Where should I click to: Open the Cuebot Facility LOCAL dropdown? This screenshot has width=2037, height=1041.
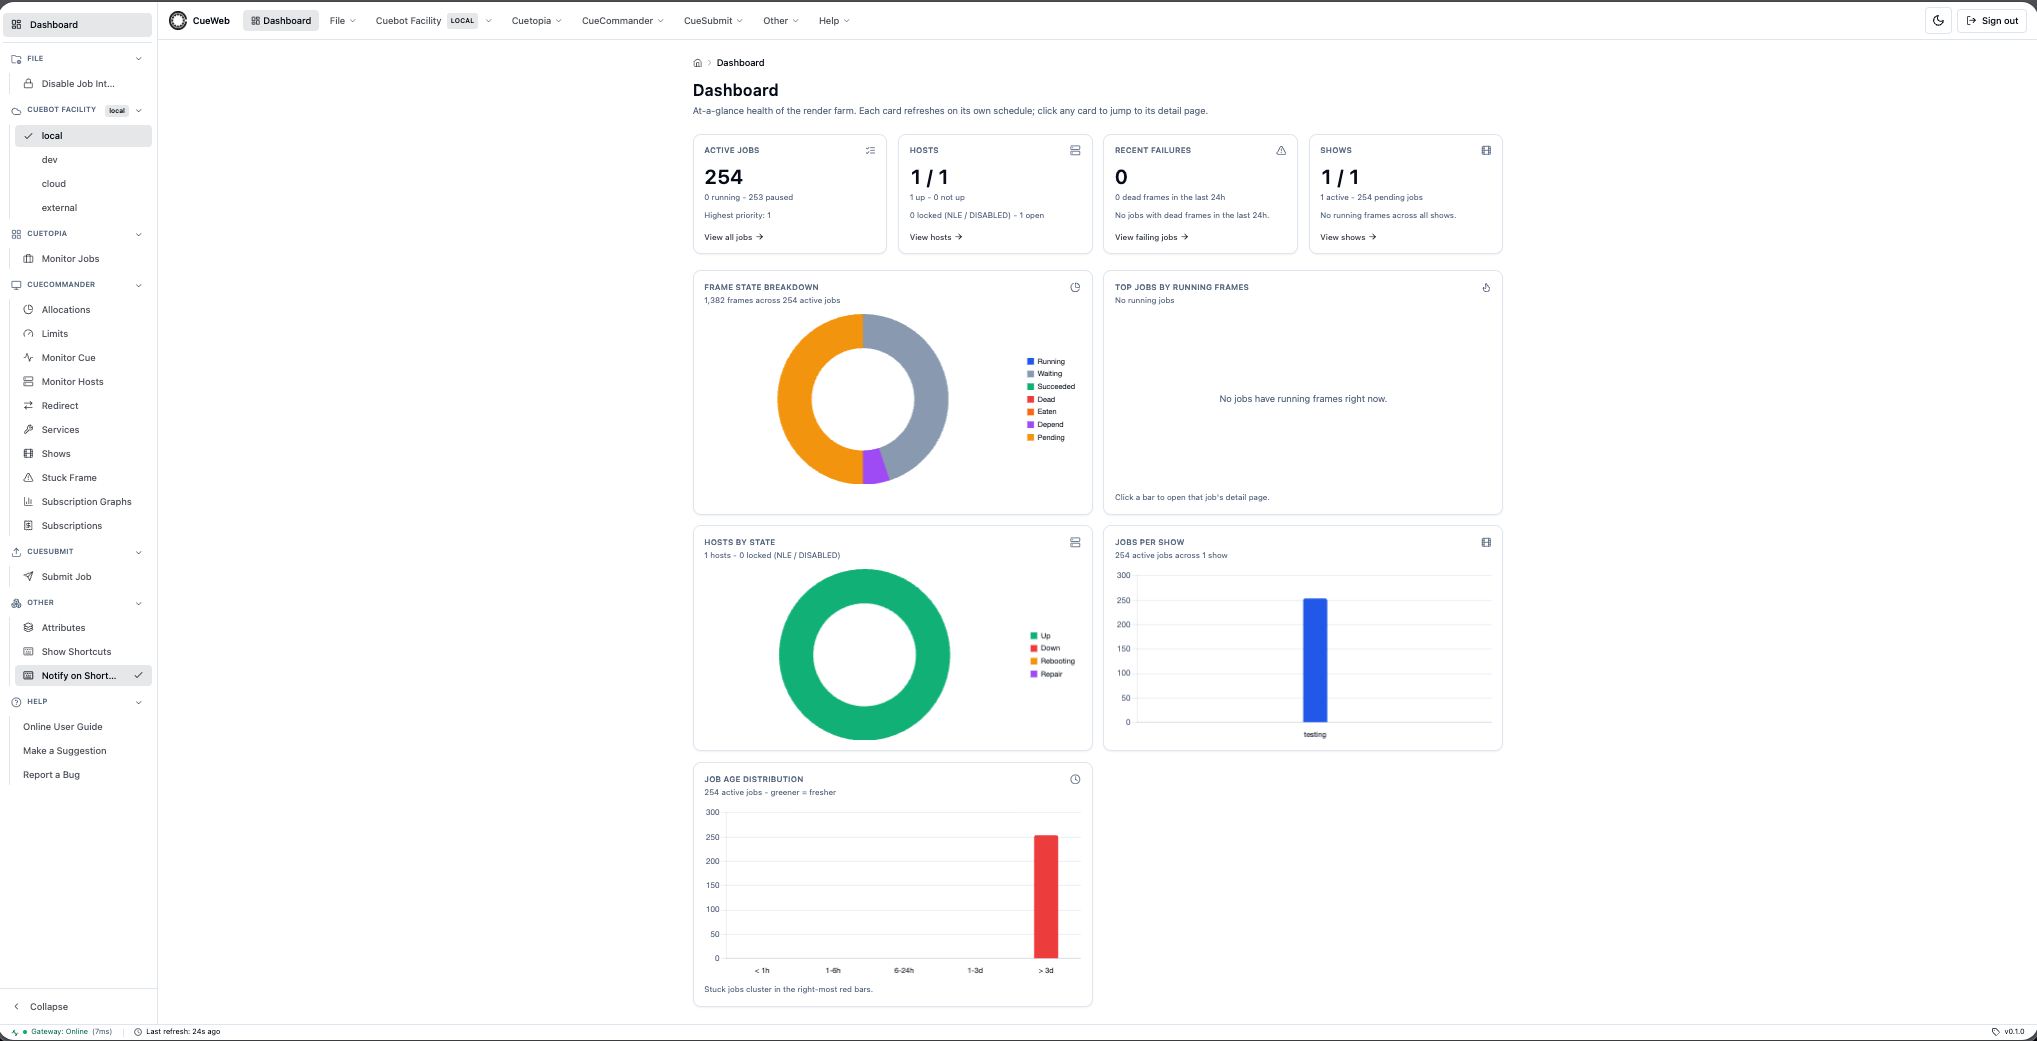click(433, 20)
